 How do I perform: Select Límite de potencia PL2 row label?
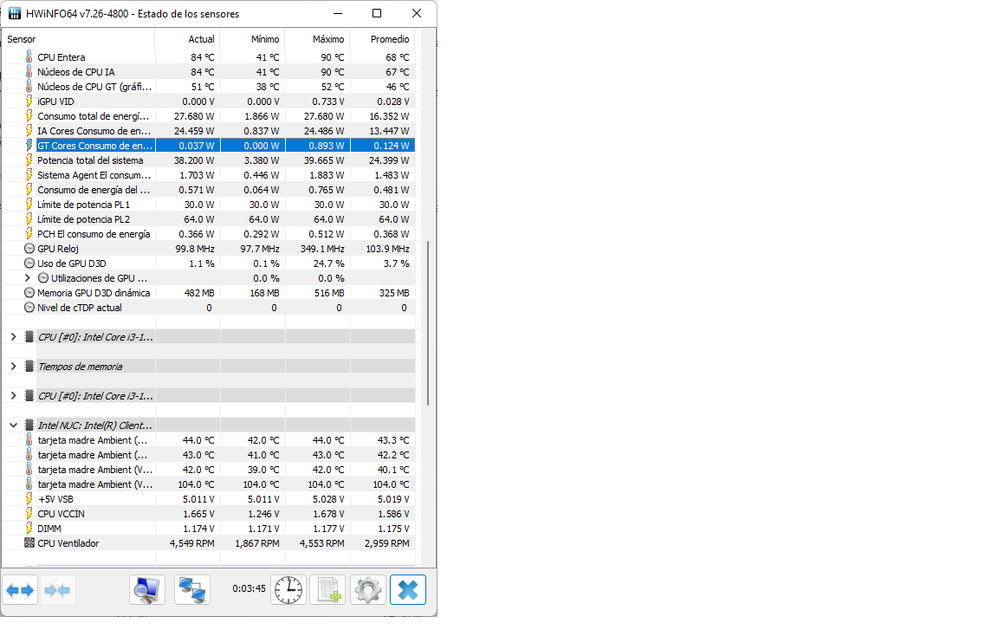(83, 219)
